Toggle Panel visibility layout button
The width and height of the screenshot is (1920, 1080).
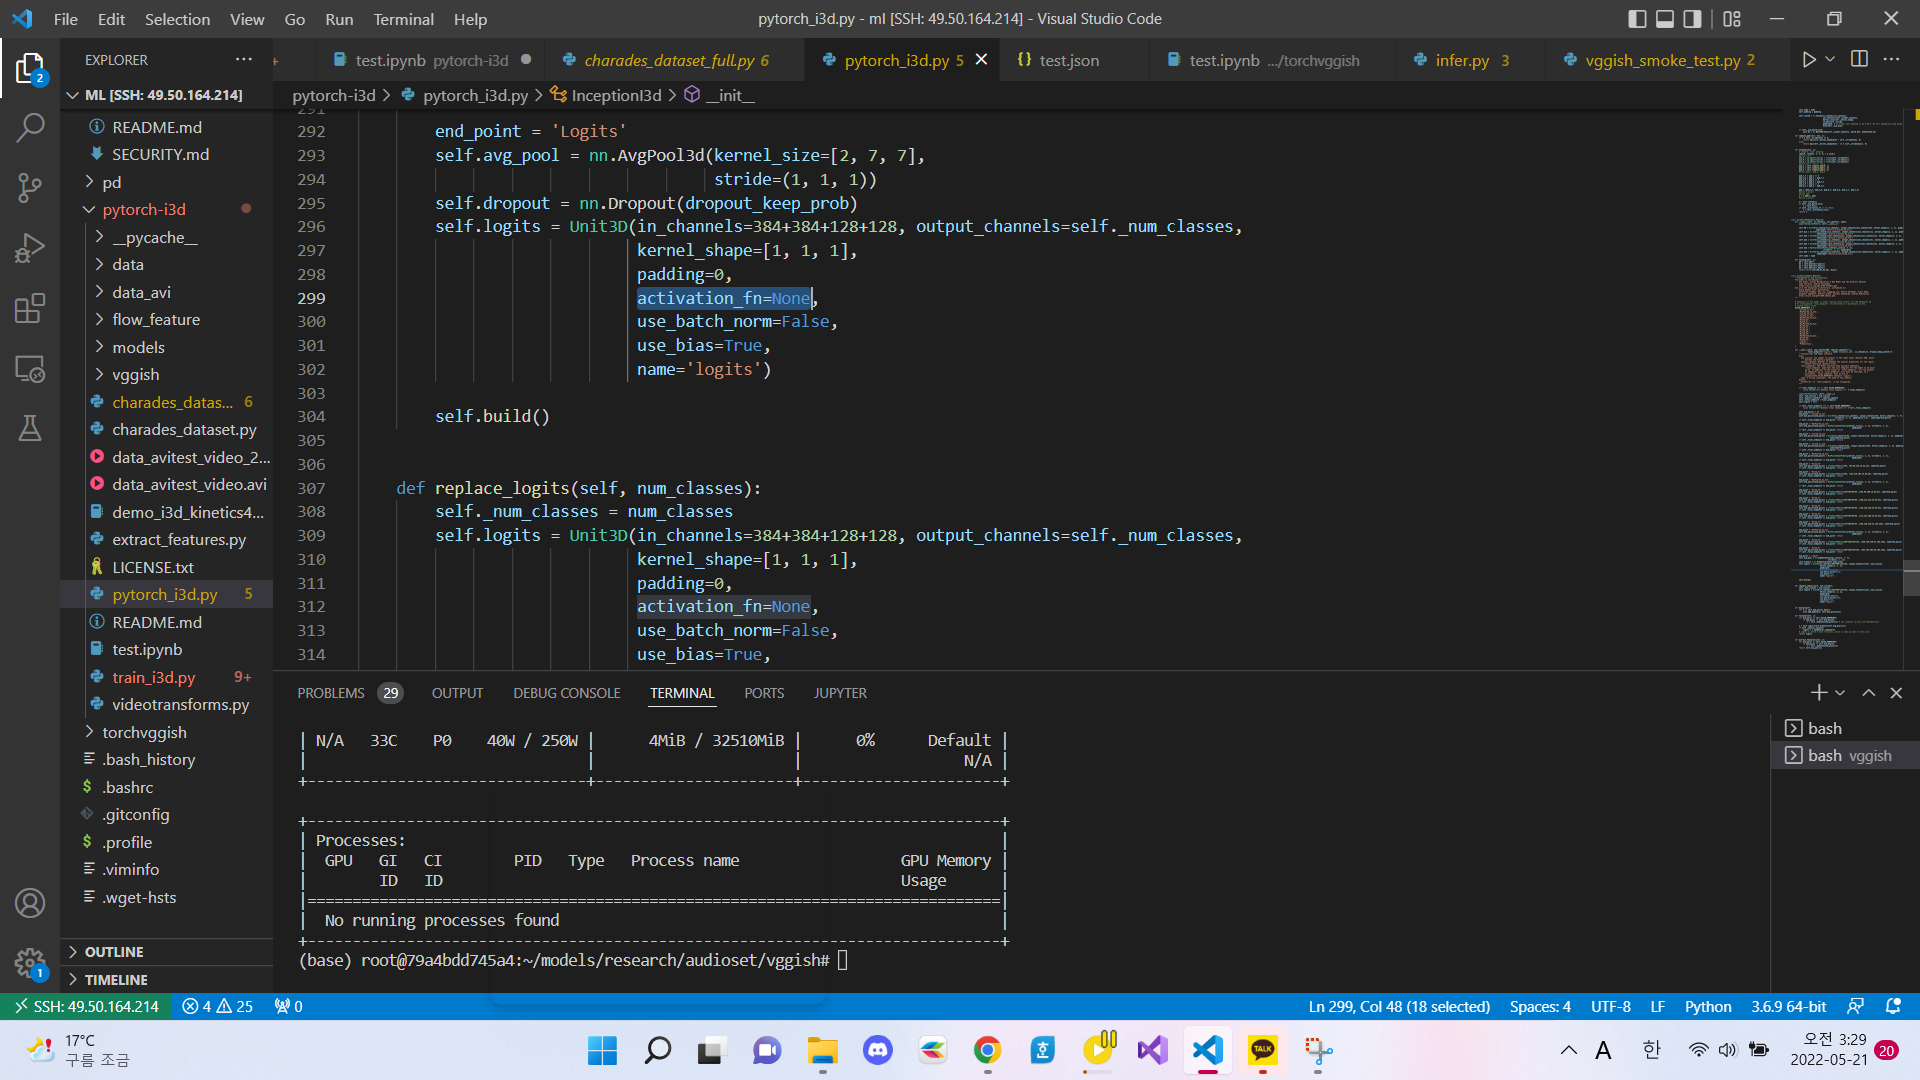1665,19
